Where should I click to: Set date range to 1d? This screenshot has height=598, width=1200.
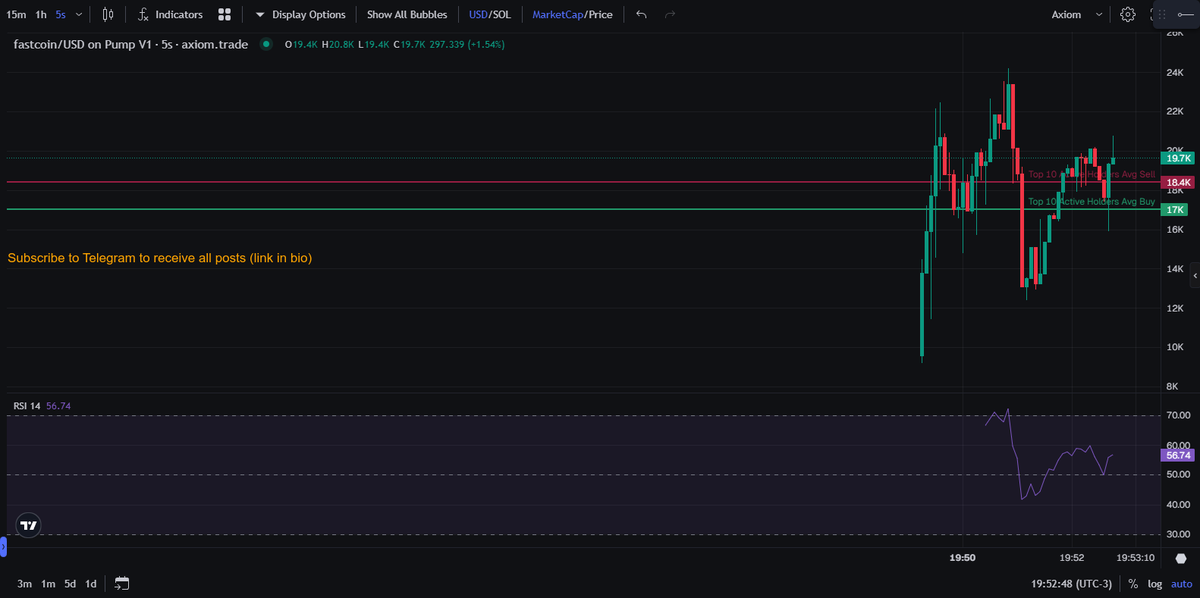[x=91, y=583]
